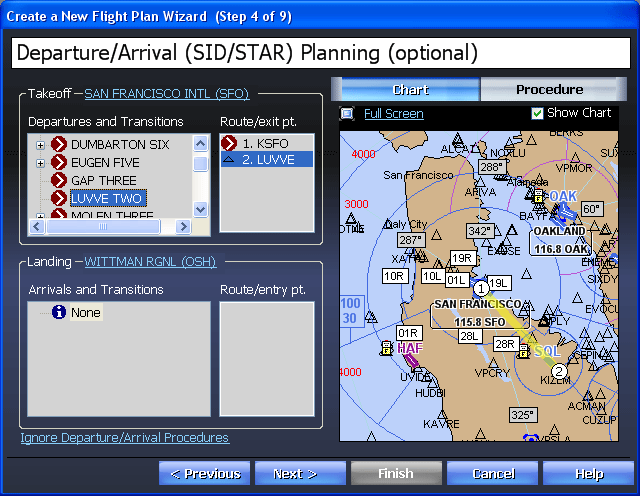
Task: Select MOLEN THREE departure
Action: [x=112, y=215]
